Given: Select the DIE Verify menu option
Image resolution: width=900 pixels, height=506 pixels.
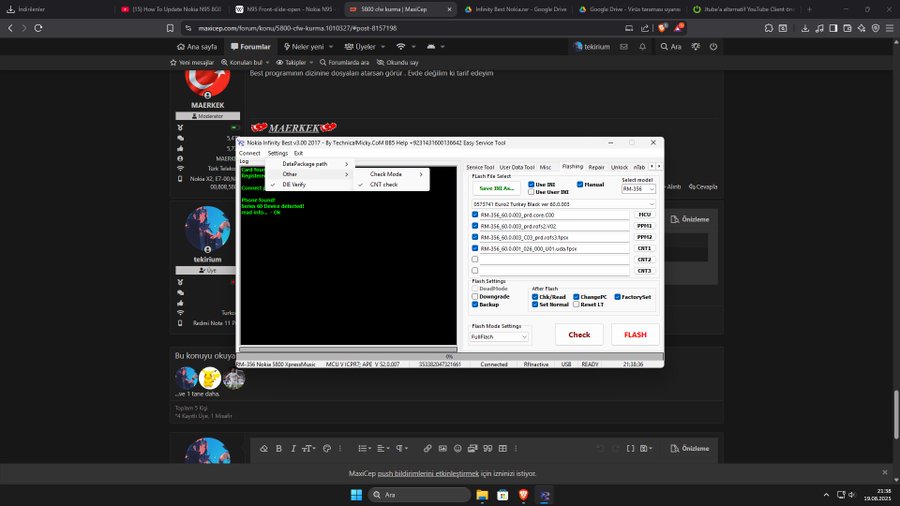Looking at the screenshot, I should pos(309,185).
